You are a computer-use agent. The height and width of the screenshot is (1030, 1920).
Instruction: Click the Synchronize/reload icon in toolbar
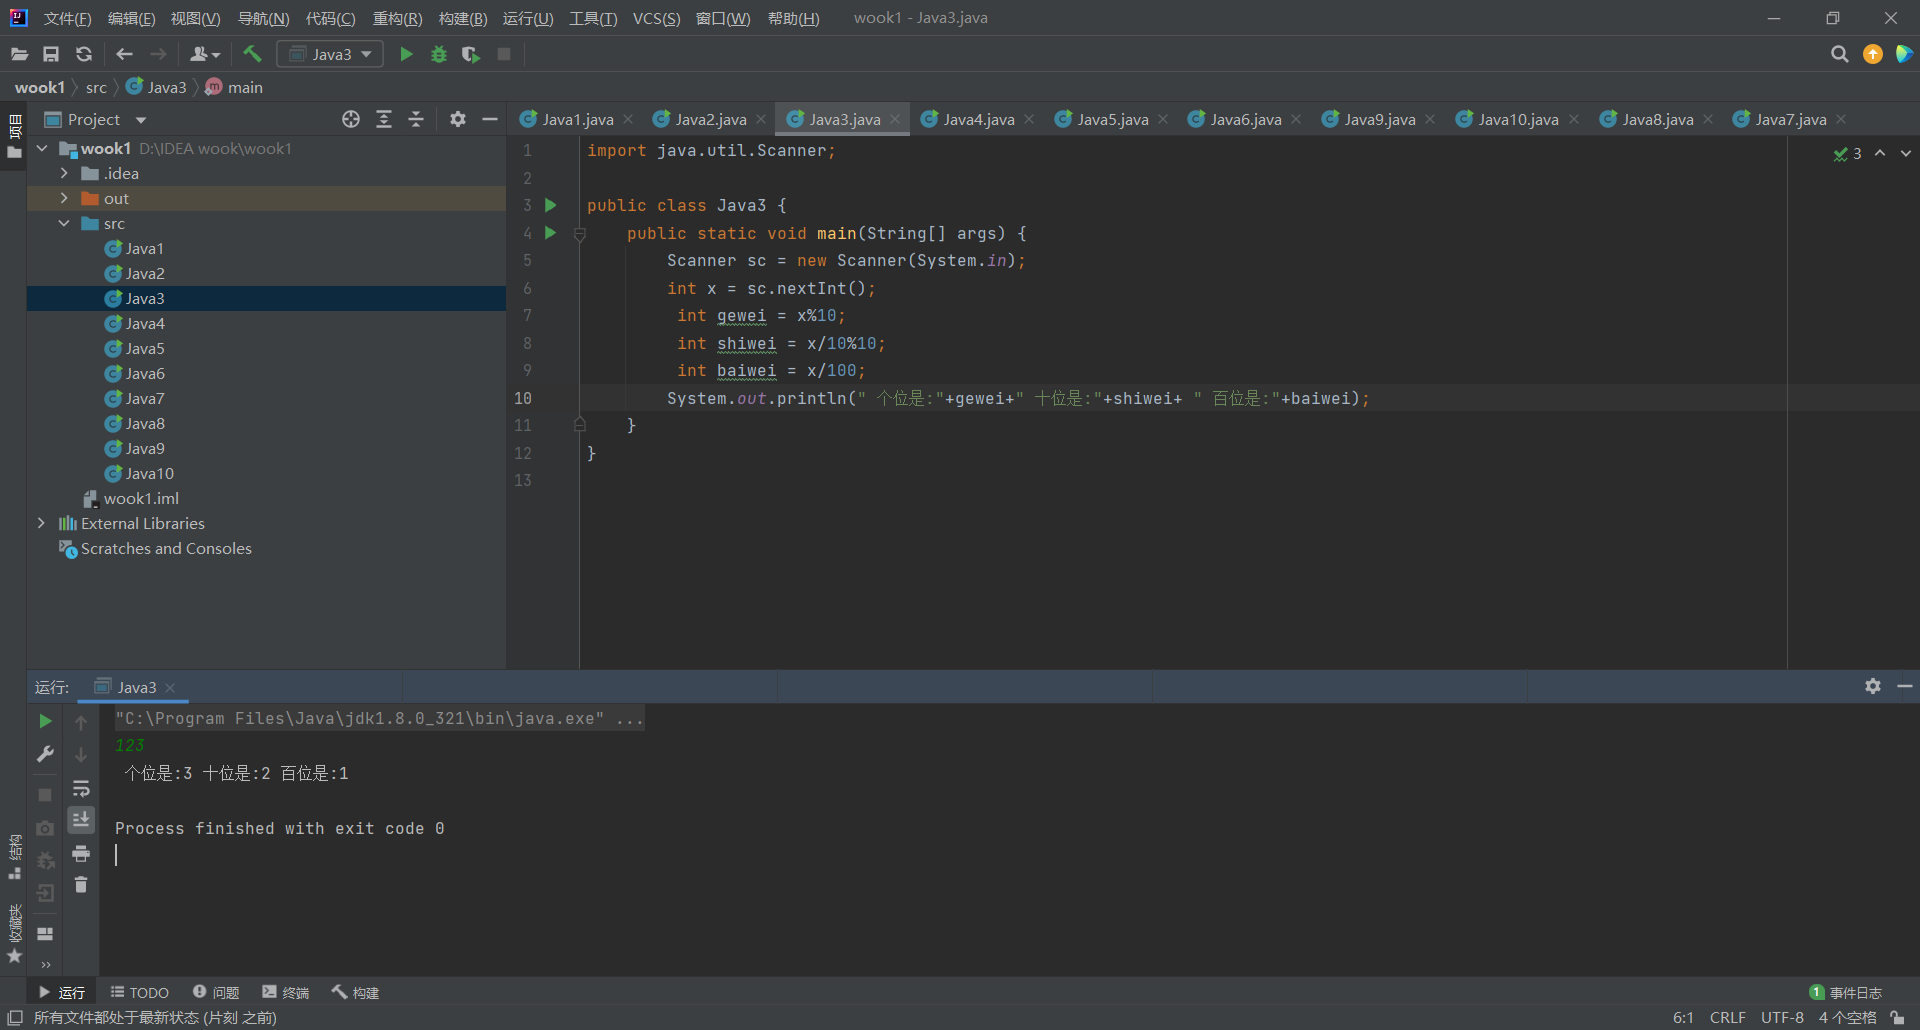[x=84, y=54]
